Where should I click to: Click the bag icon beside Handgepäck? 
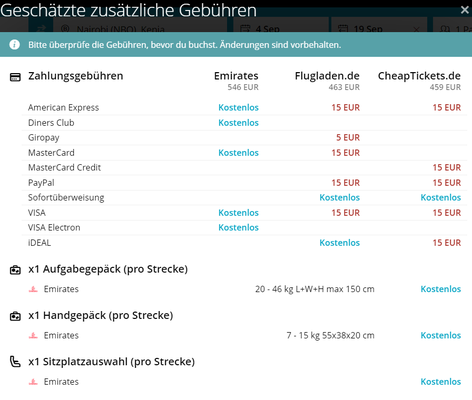15,316
